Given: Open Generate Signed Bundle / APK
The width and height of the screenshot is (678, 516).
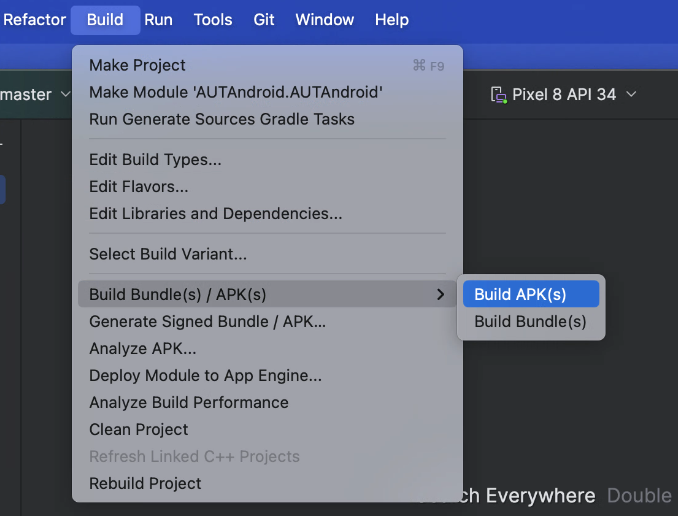Looking at the screenshot, I should (207, 322).
